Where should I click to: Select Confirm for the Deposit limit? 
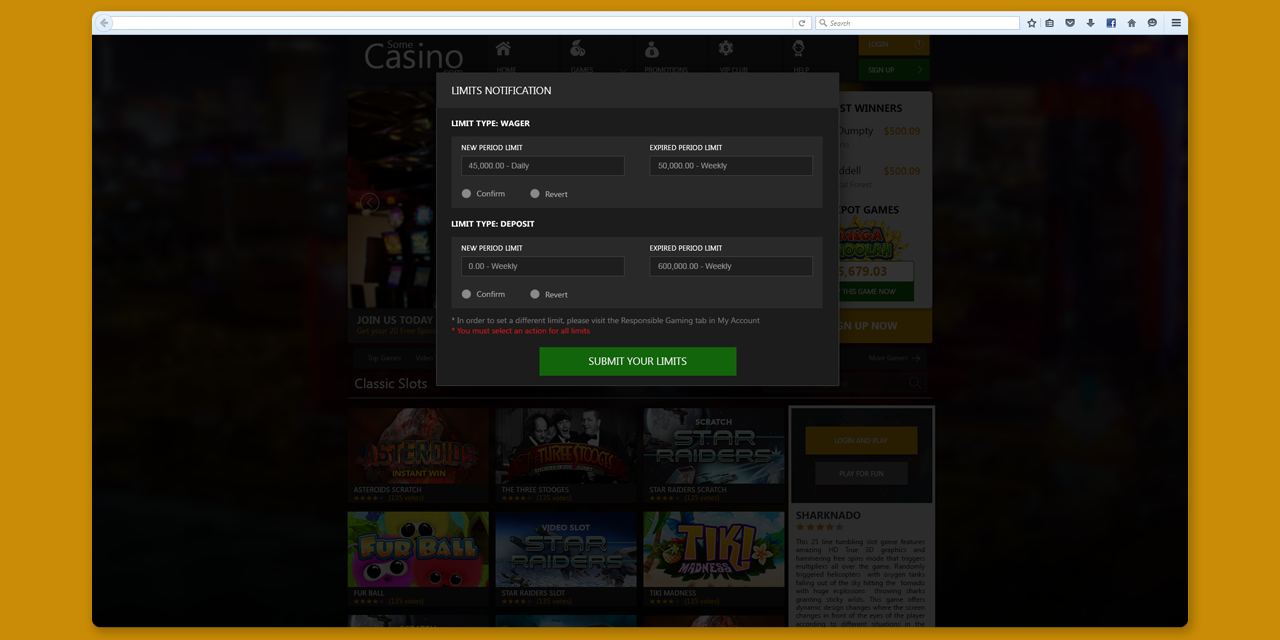pos(466,294)
